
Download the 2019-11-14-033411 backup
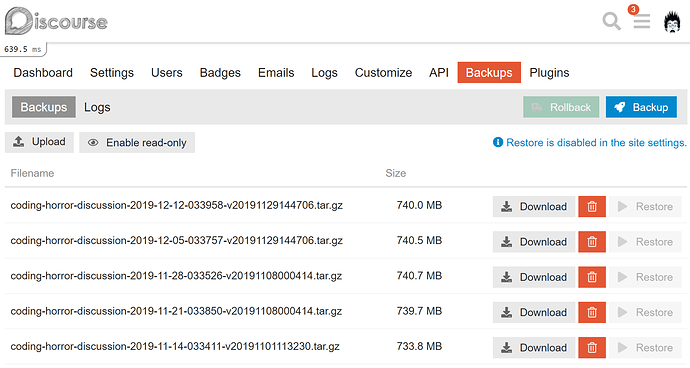[534, 347]
